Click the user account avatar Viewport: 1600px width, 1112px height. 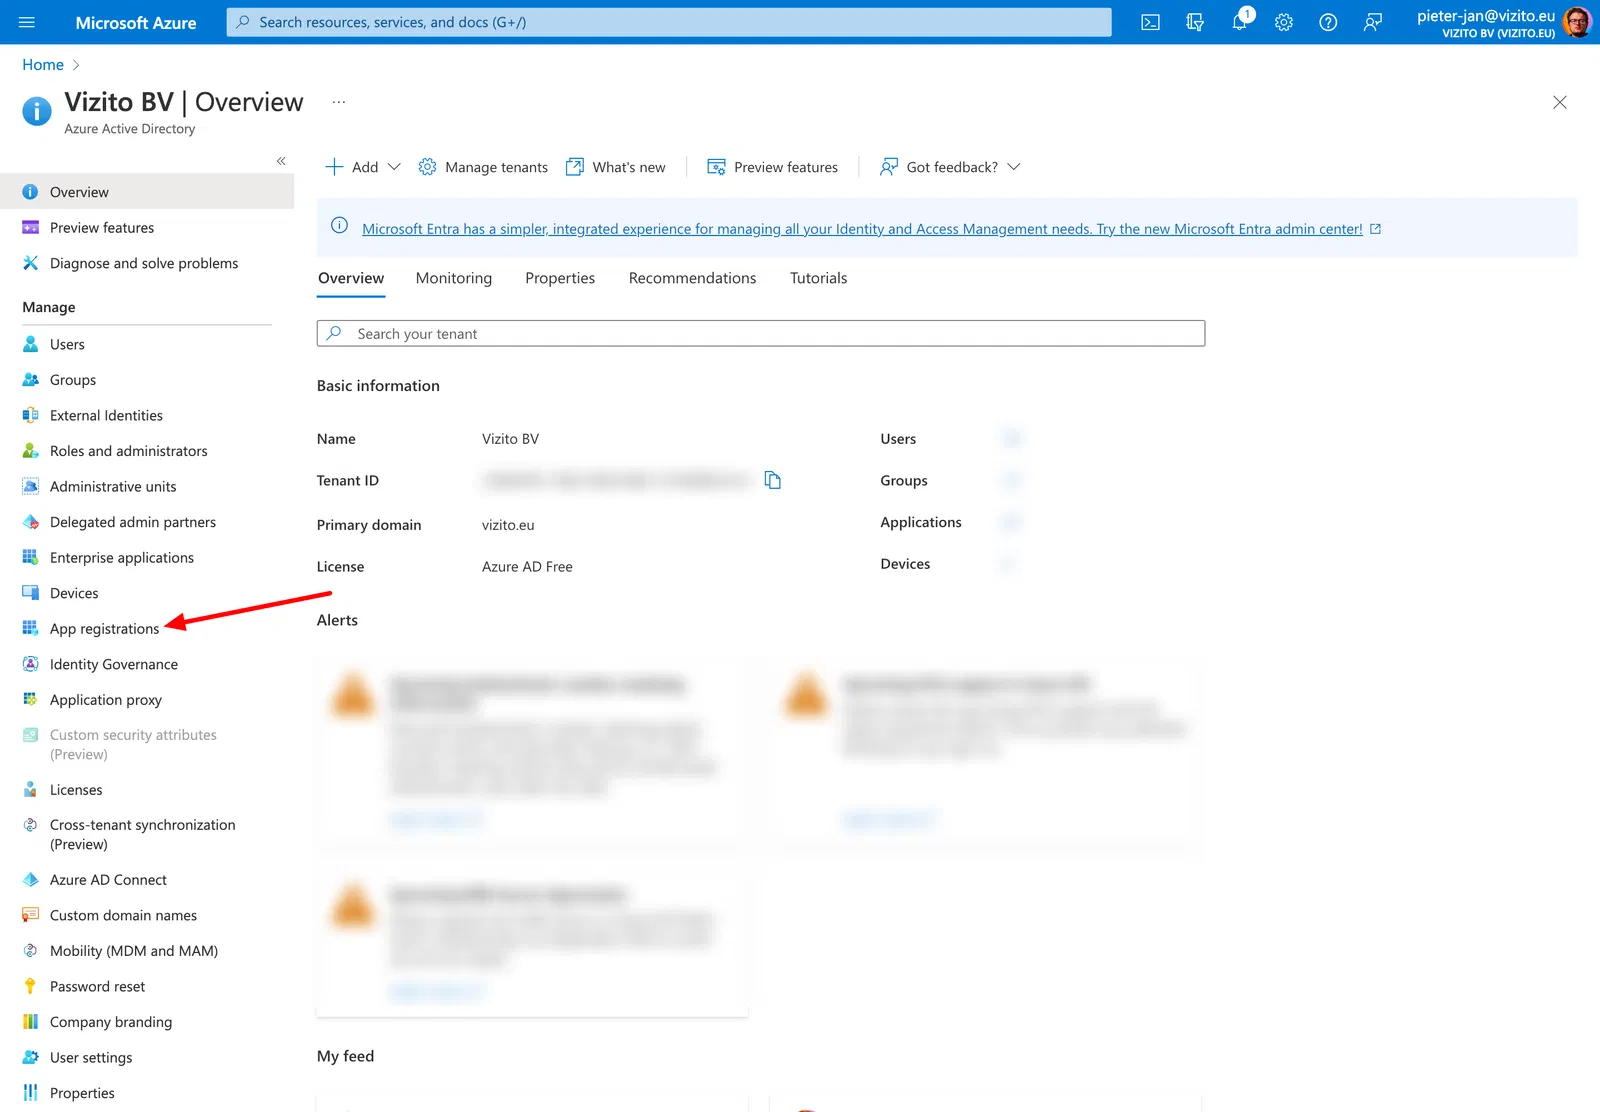click(x=1577, y=22)
